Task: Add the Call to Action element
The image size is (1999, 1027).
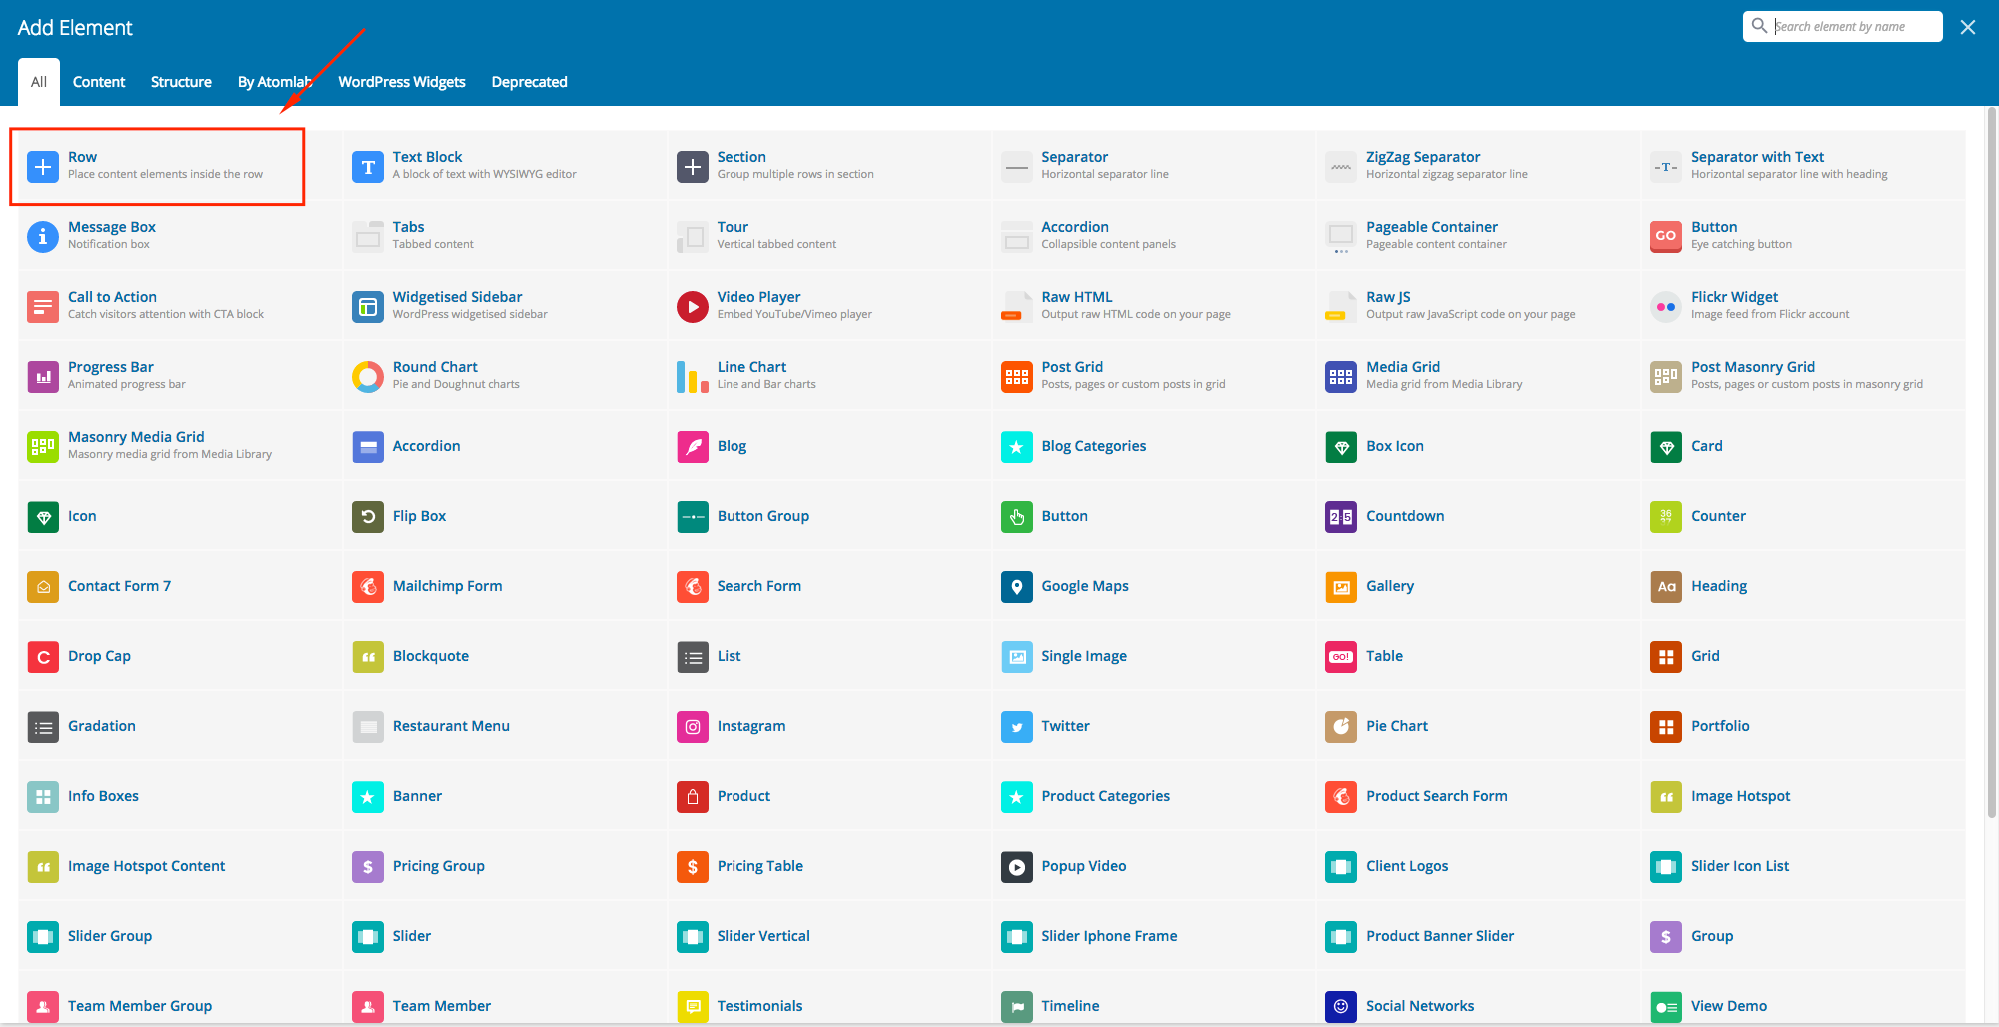Action: point(180,306)
